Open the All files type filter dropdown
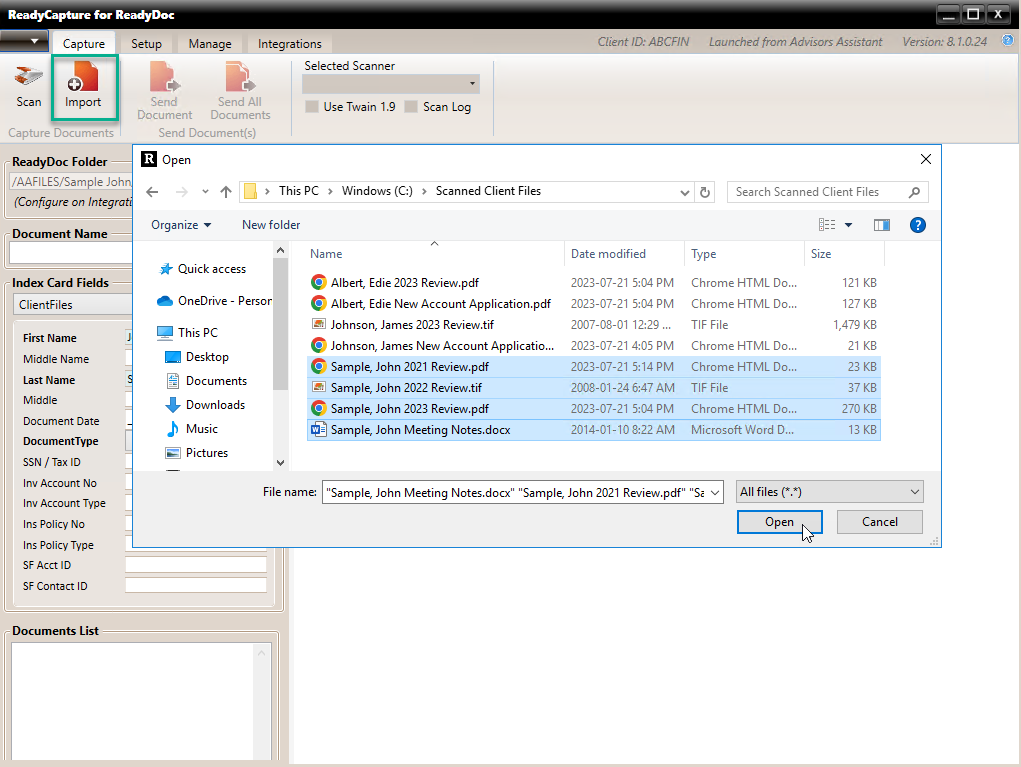The image size is (1021, 767). [830, 492]
